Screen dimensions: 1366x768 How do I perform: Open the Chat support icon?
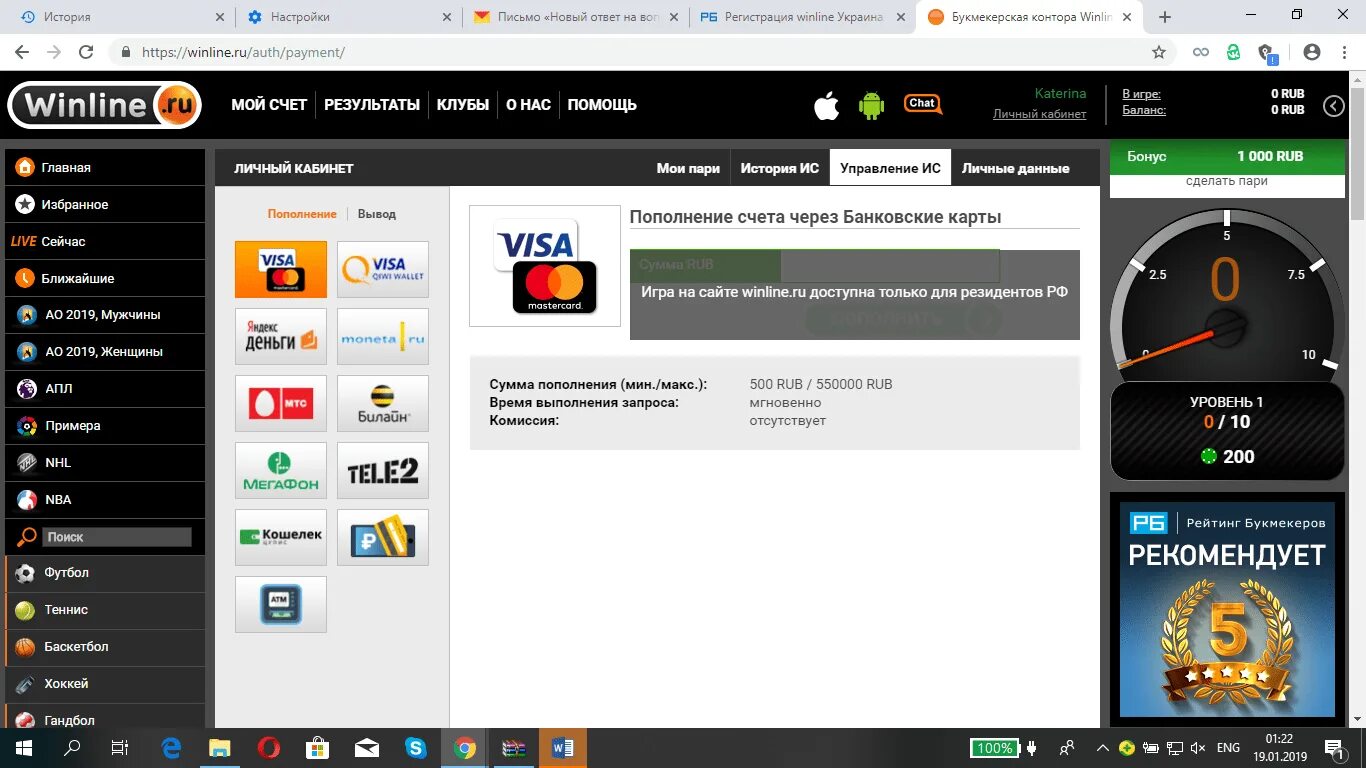click(923, 104)
